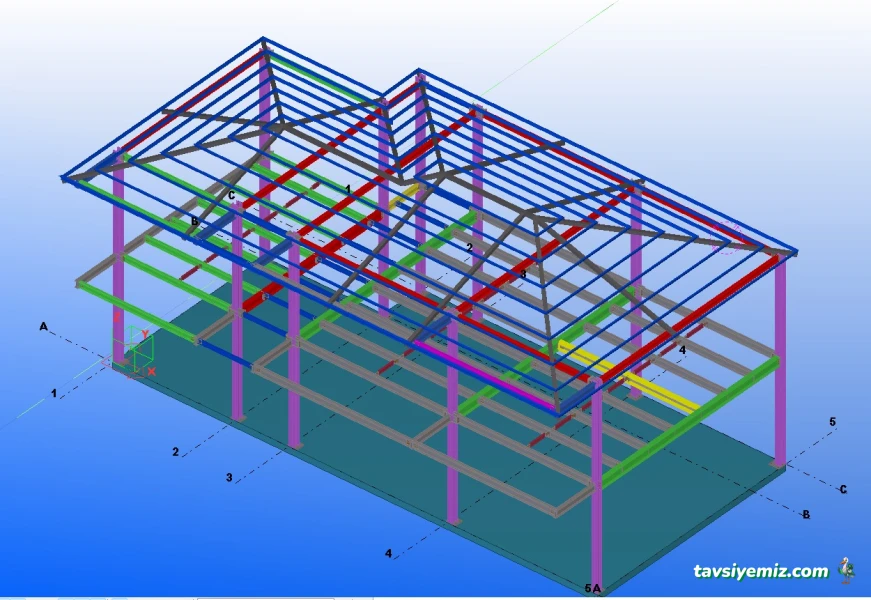This screenshot has height=600, width=871.
Task: Click the red Y axis label
Action: (x=145, y=334)
